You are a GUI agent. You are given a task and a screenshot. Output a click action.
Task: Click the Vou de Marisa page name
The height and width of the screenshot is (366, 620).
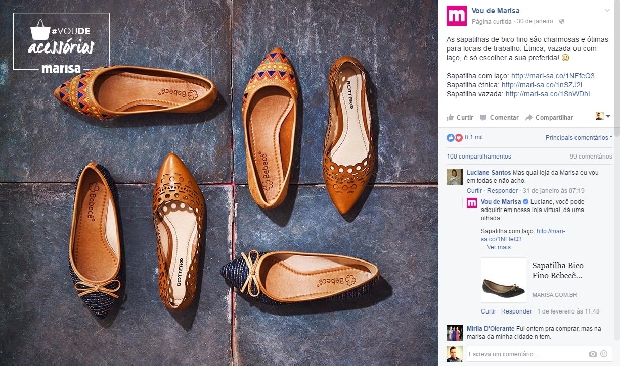(495, 11)
